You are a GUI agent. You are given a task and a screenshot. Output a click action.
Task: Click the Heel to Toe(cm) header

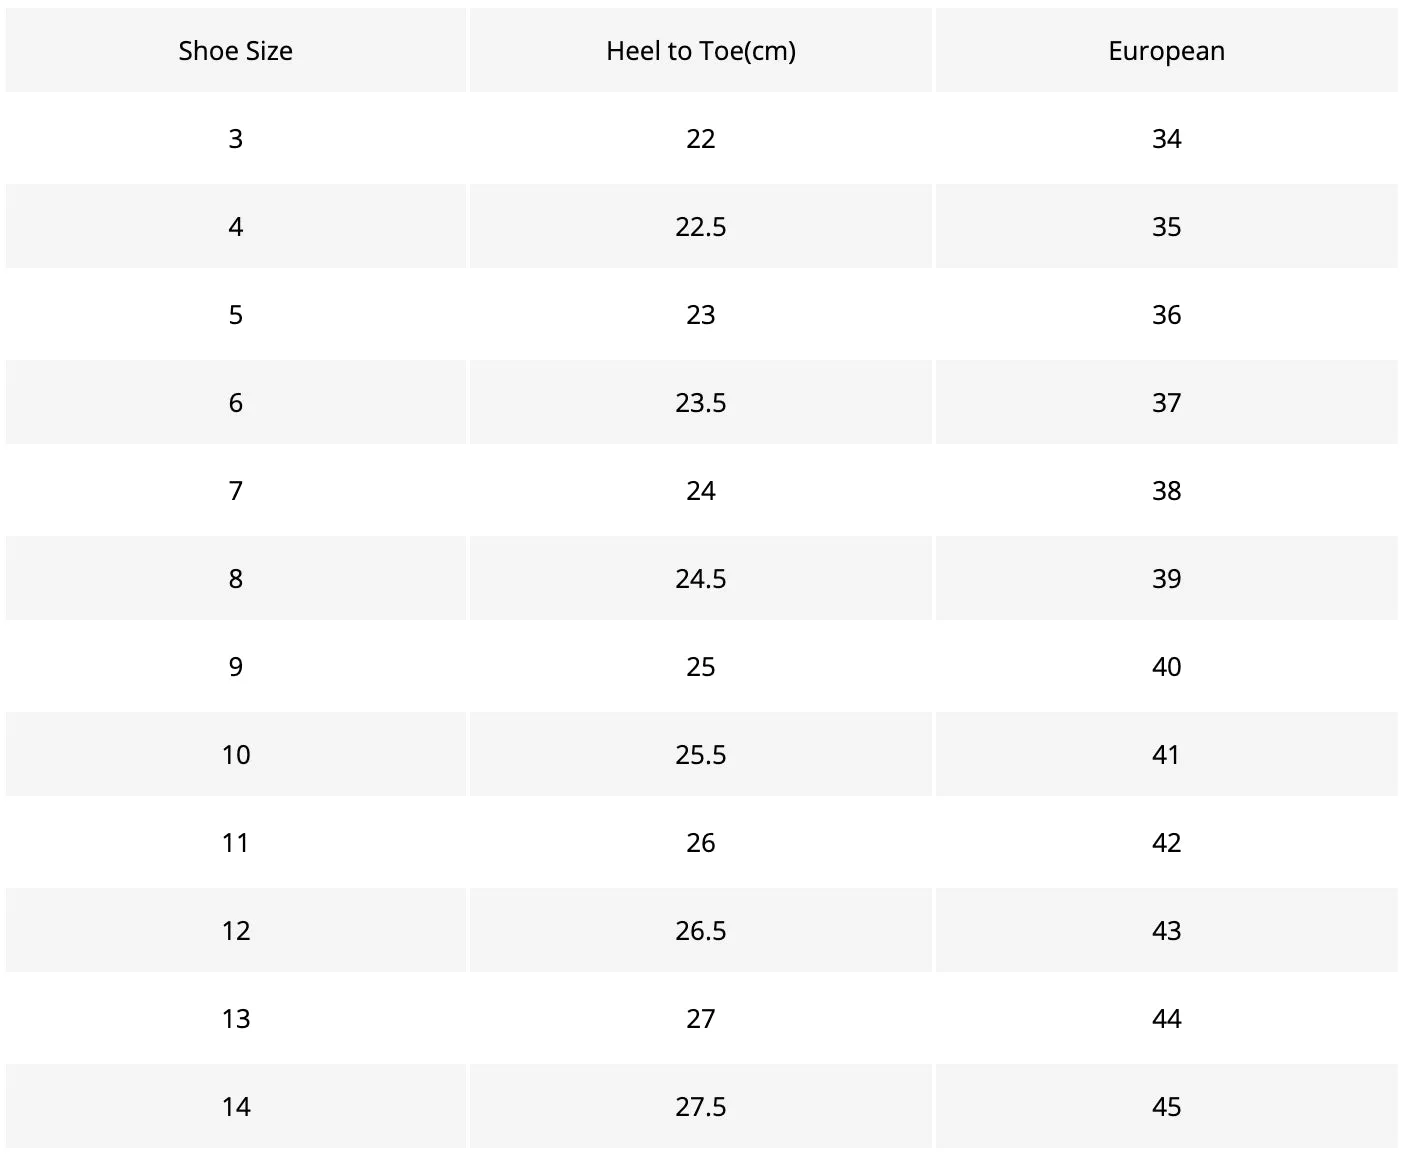tap(701, 51)
